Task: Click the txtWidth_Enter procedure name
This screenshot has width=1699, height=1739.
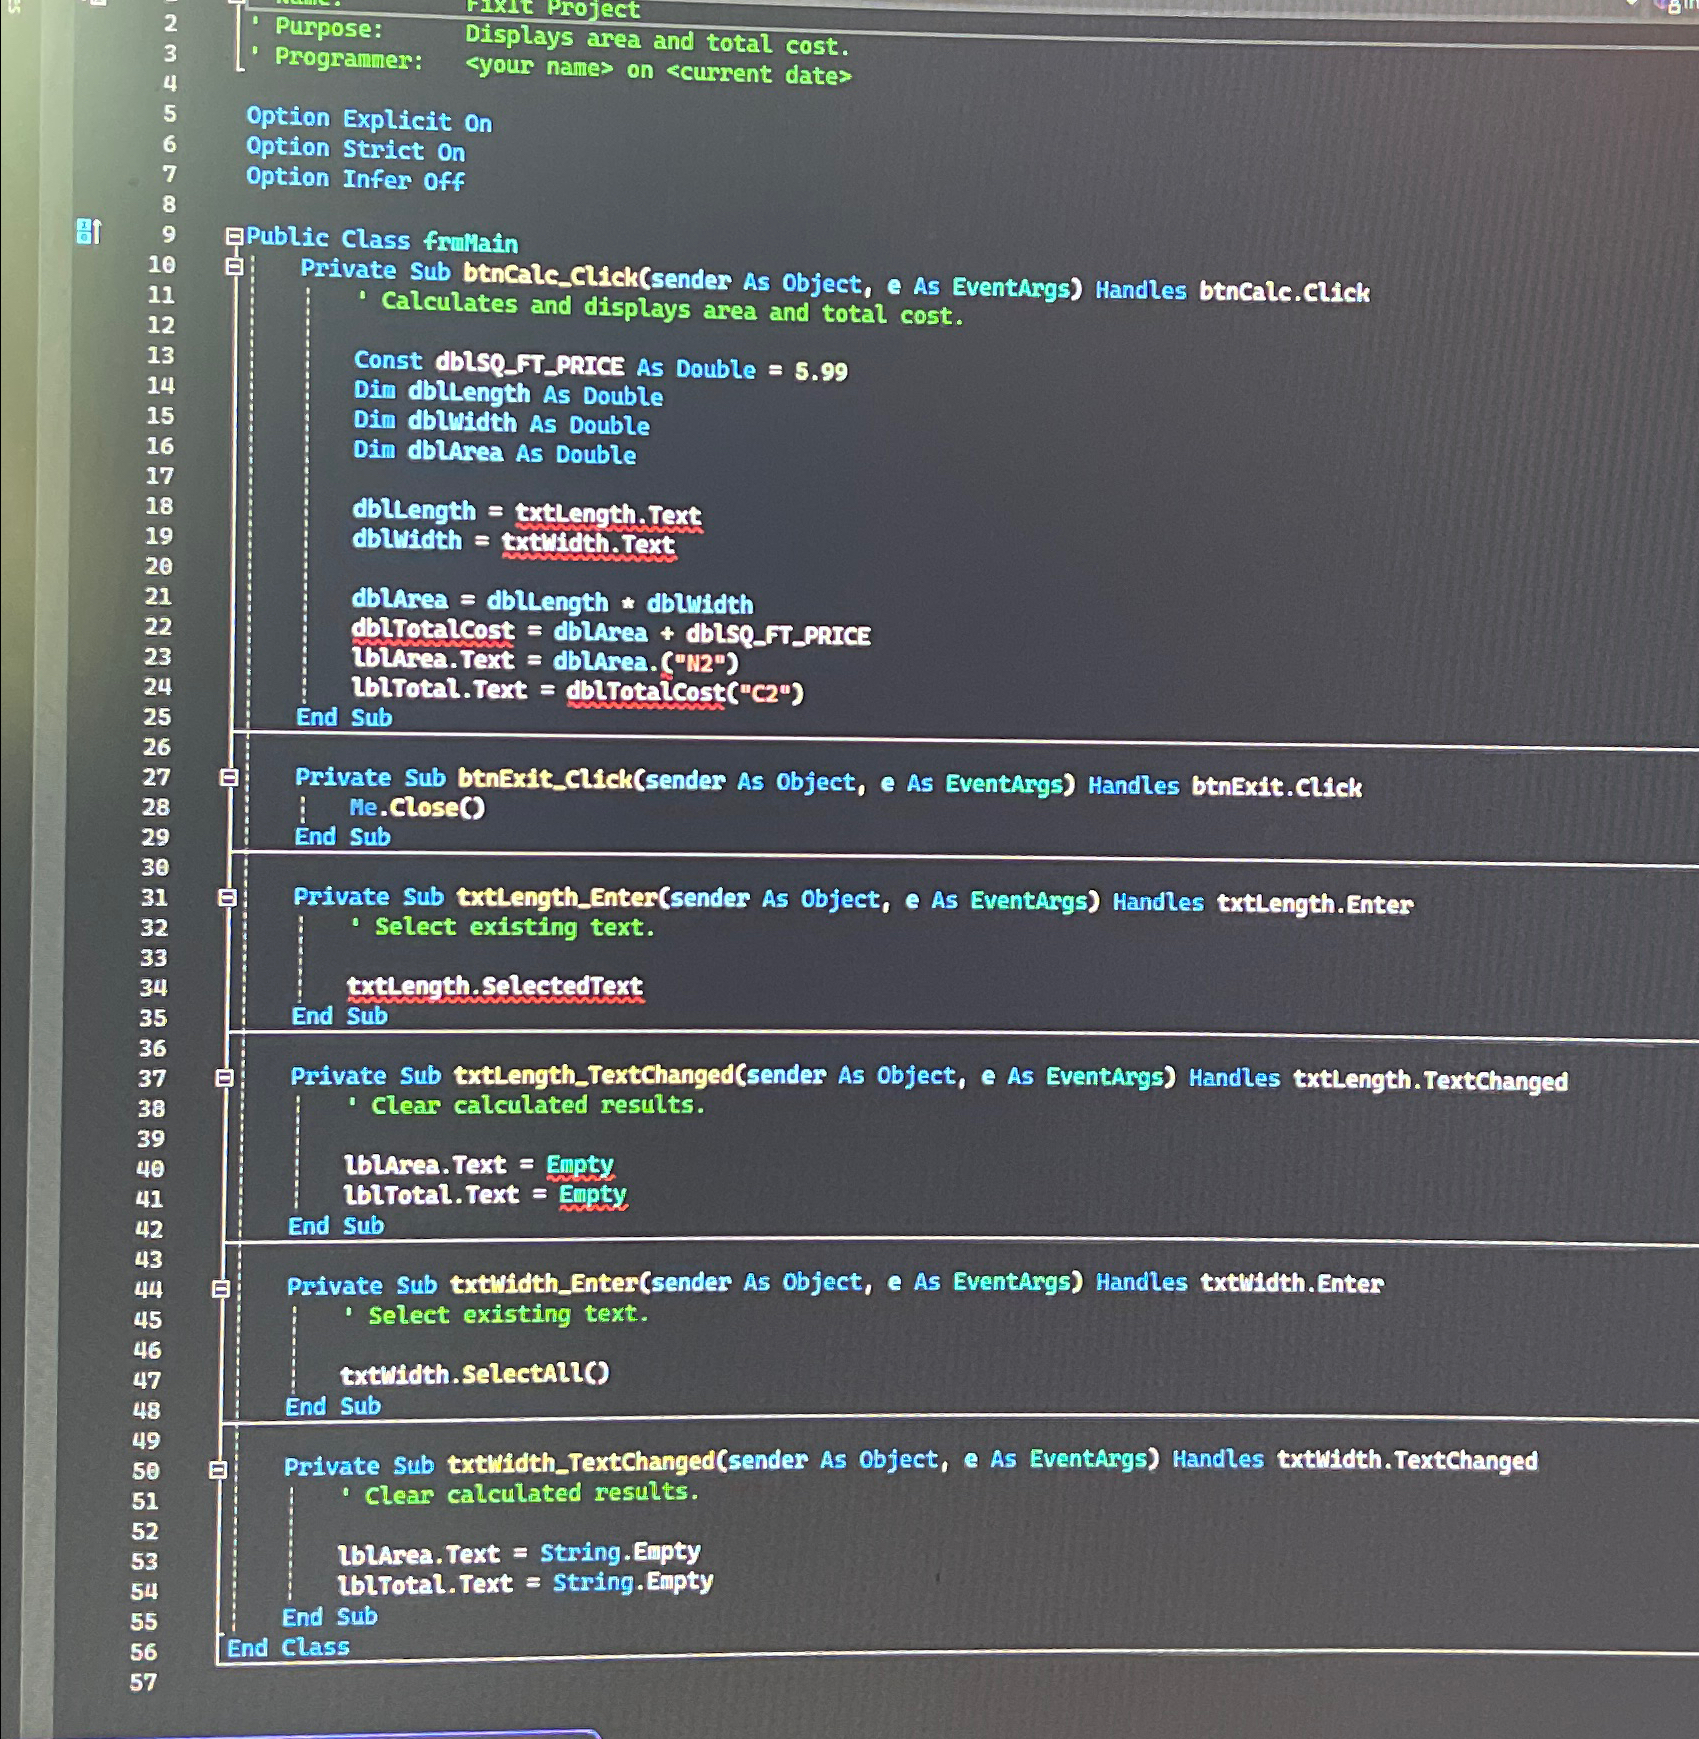Action: 544,1283
